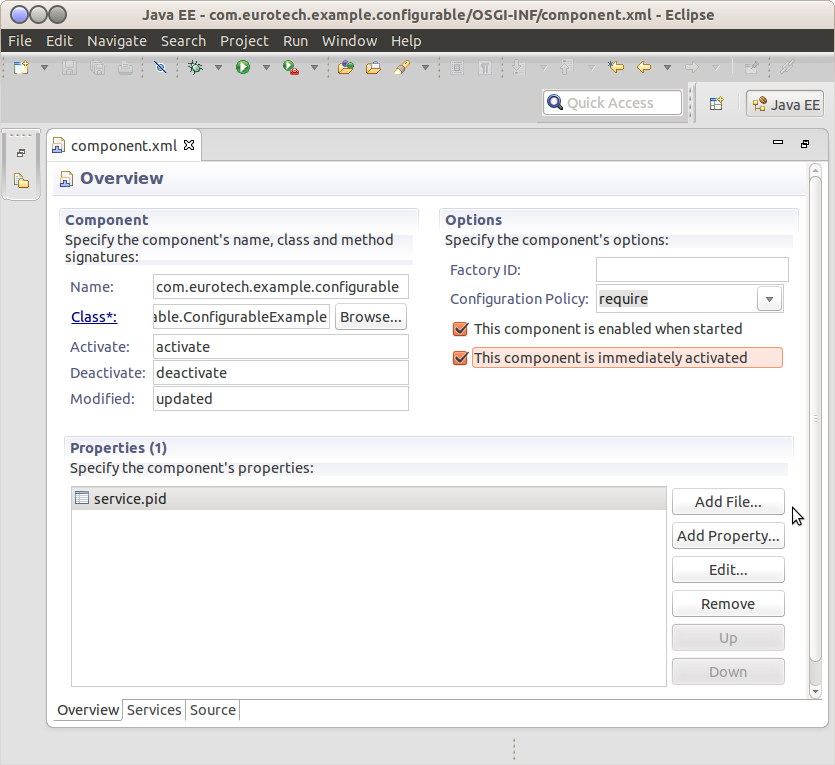The image size is (835, 765).
Task: Open the Help menu
Action: pyautogui.click(x=406, y=41)
